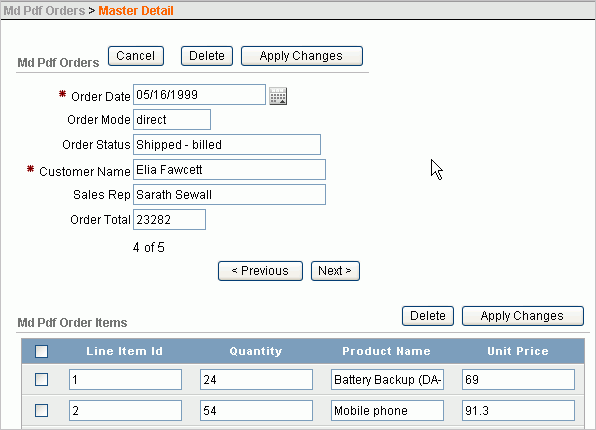Click the Sales Rep field

[229, 195]
